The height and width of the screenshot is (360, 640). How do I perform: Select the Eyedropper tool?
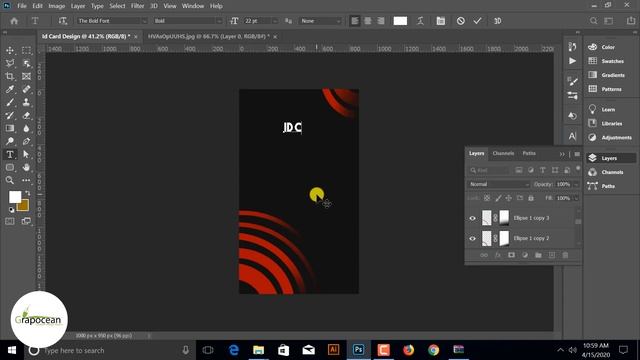[10, 89]
